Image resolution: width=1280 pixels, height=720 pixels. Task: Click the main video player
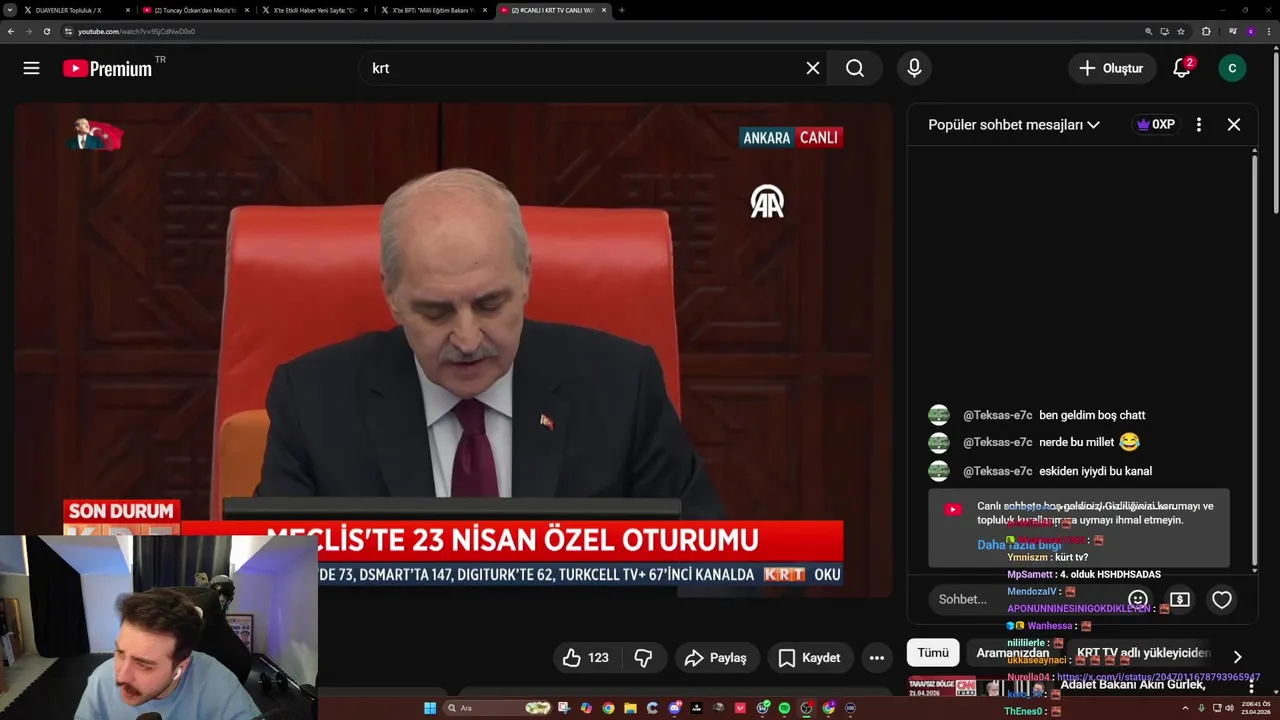click(x=453, y=350)
